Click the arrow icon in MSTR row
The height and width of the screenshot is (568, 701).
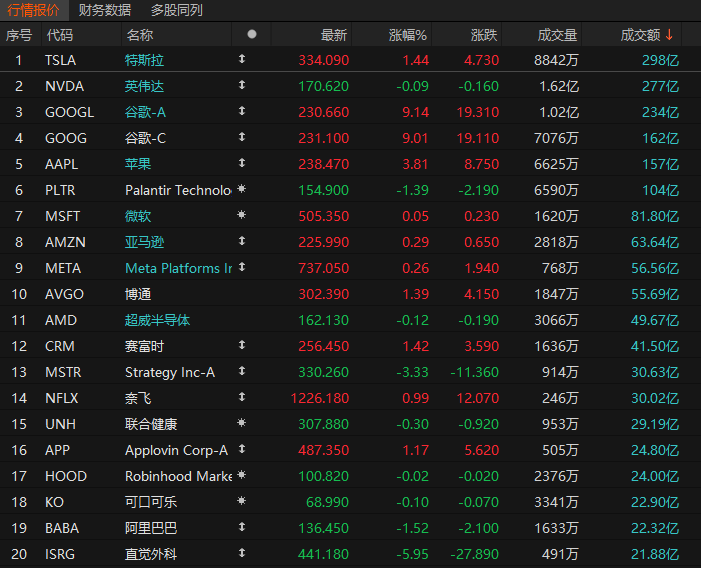coord(242,370)
